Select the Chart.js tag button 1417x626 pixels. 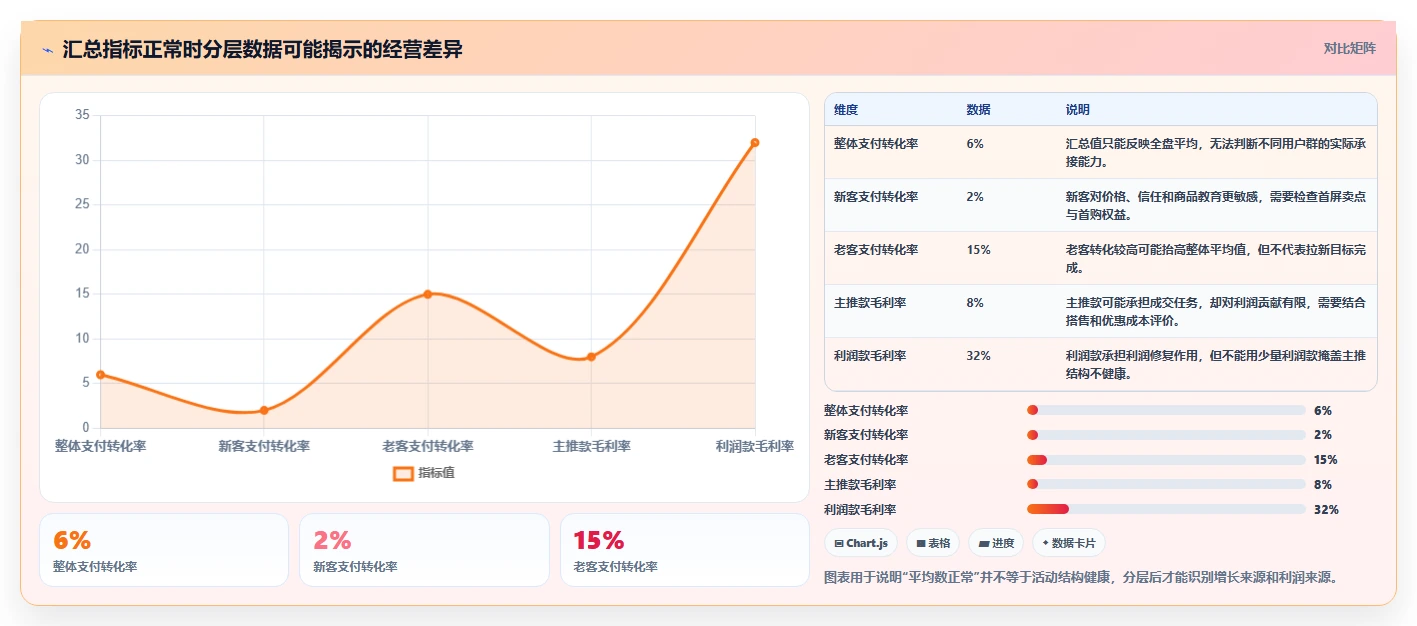[860, 543]
